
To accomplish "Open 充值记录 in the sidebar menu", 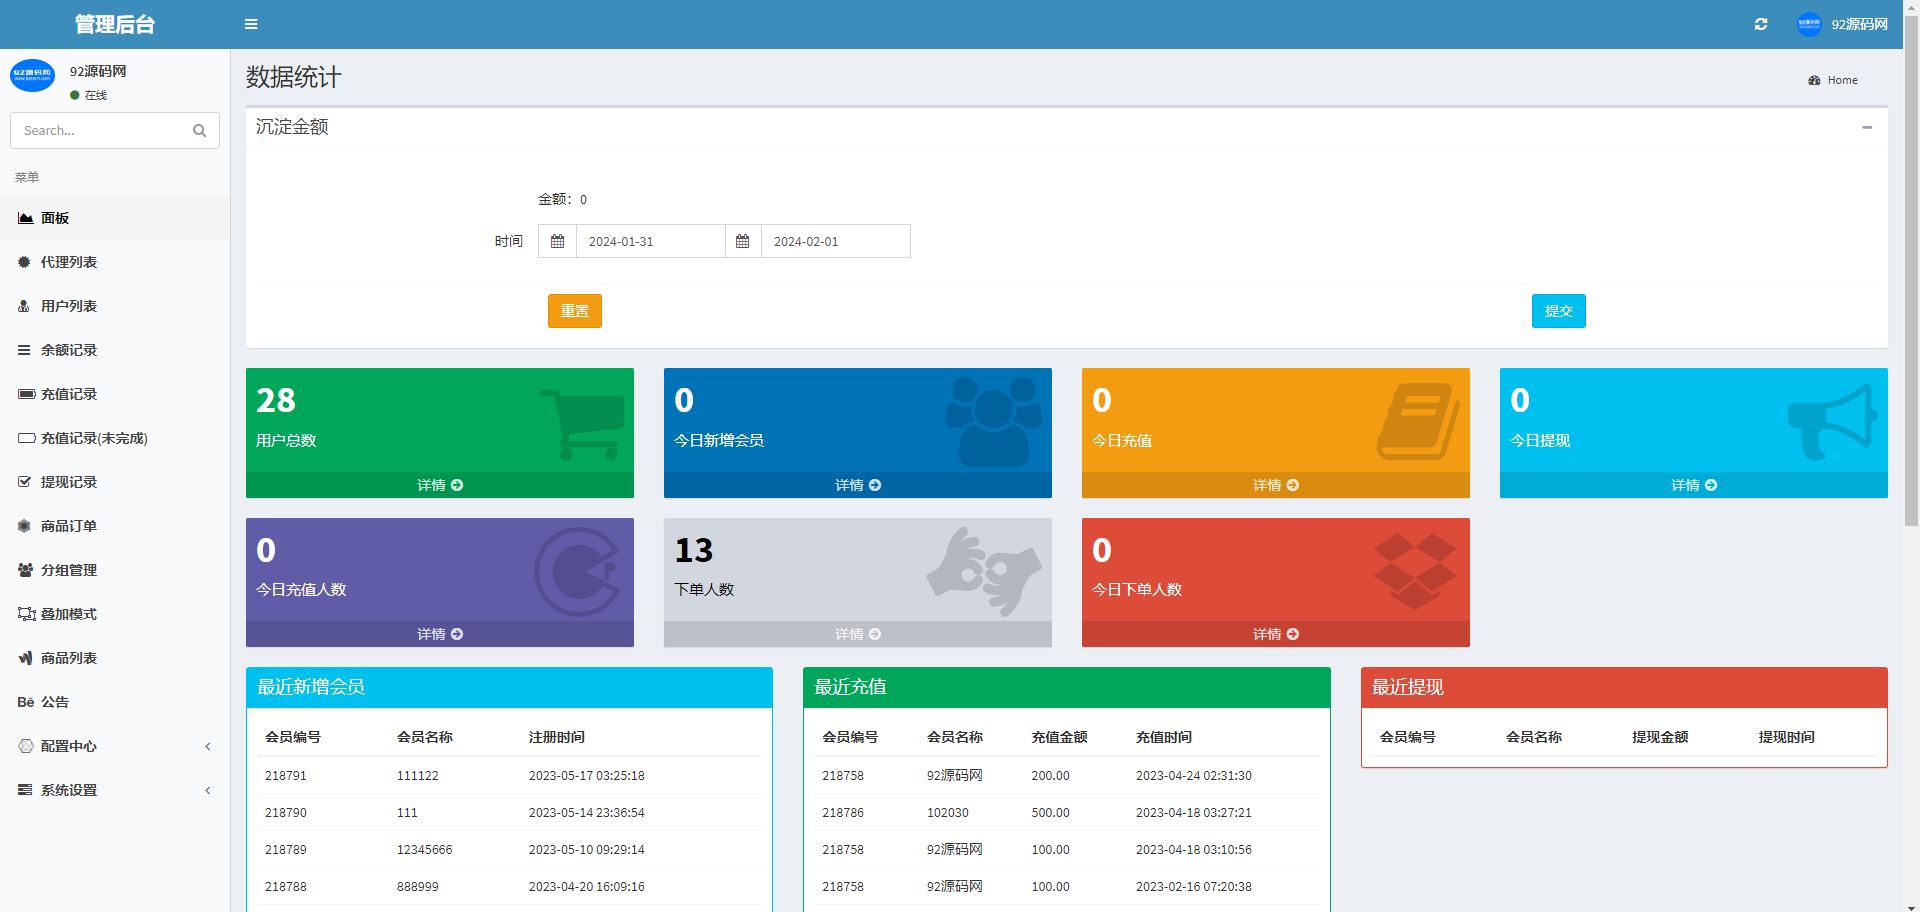I will 115,394.
